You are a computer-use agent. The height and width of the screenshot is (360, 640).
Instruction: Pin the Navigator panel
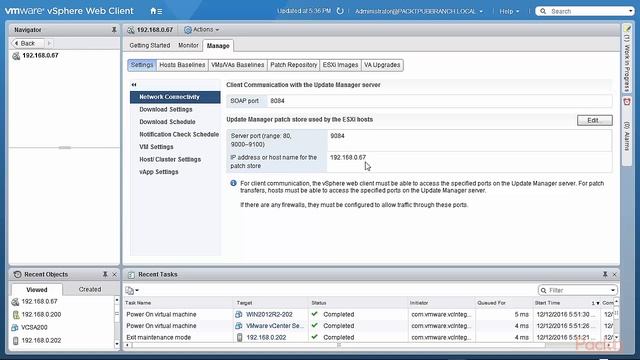tap(114, 30)
